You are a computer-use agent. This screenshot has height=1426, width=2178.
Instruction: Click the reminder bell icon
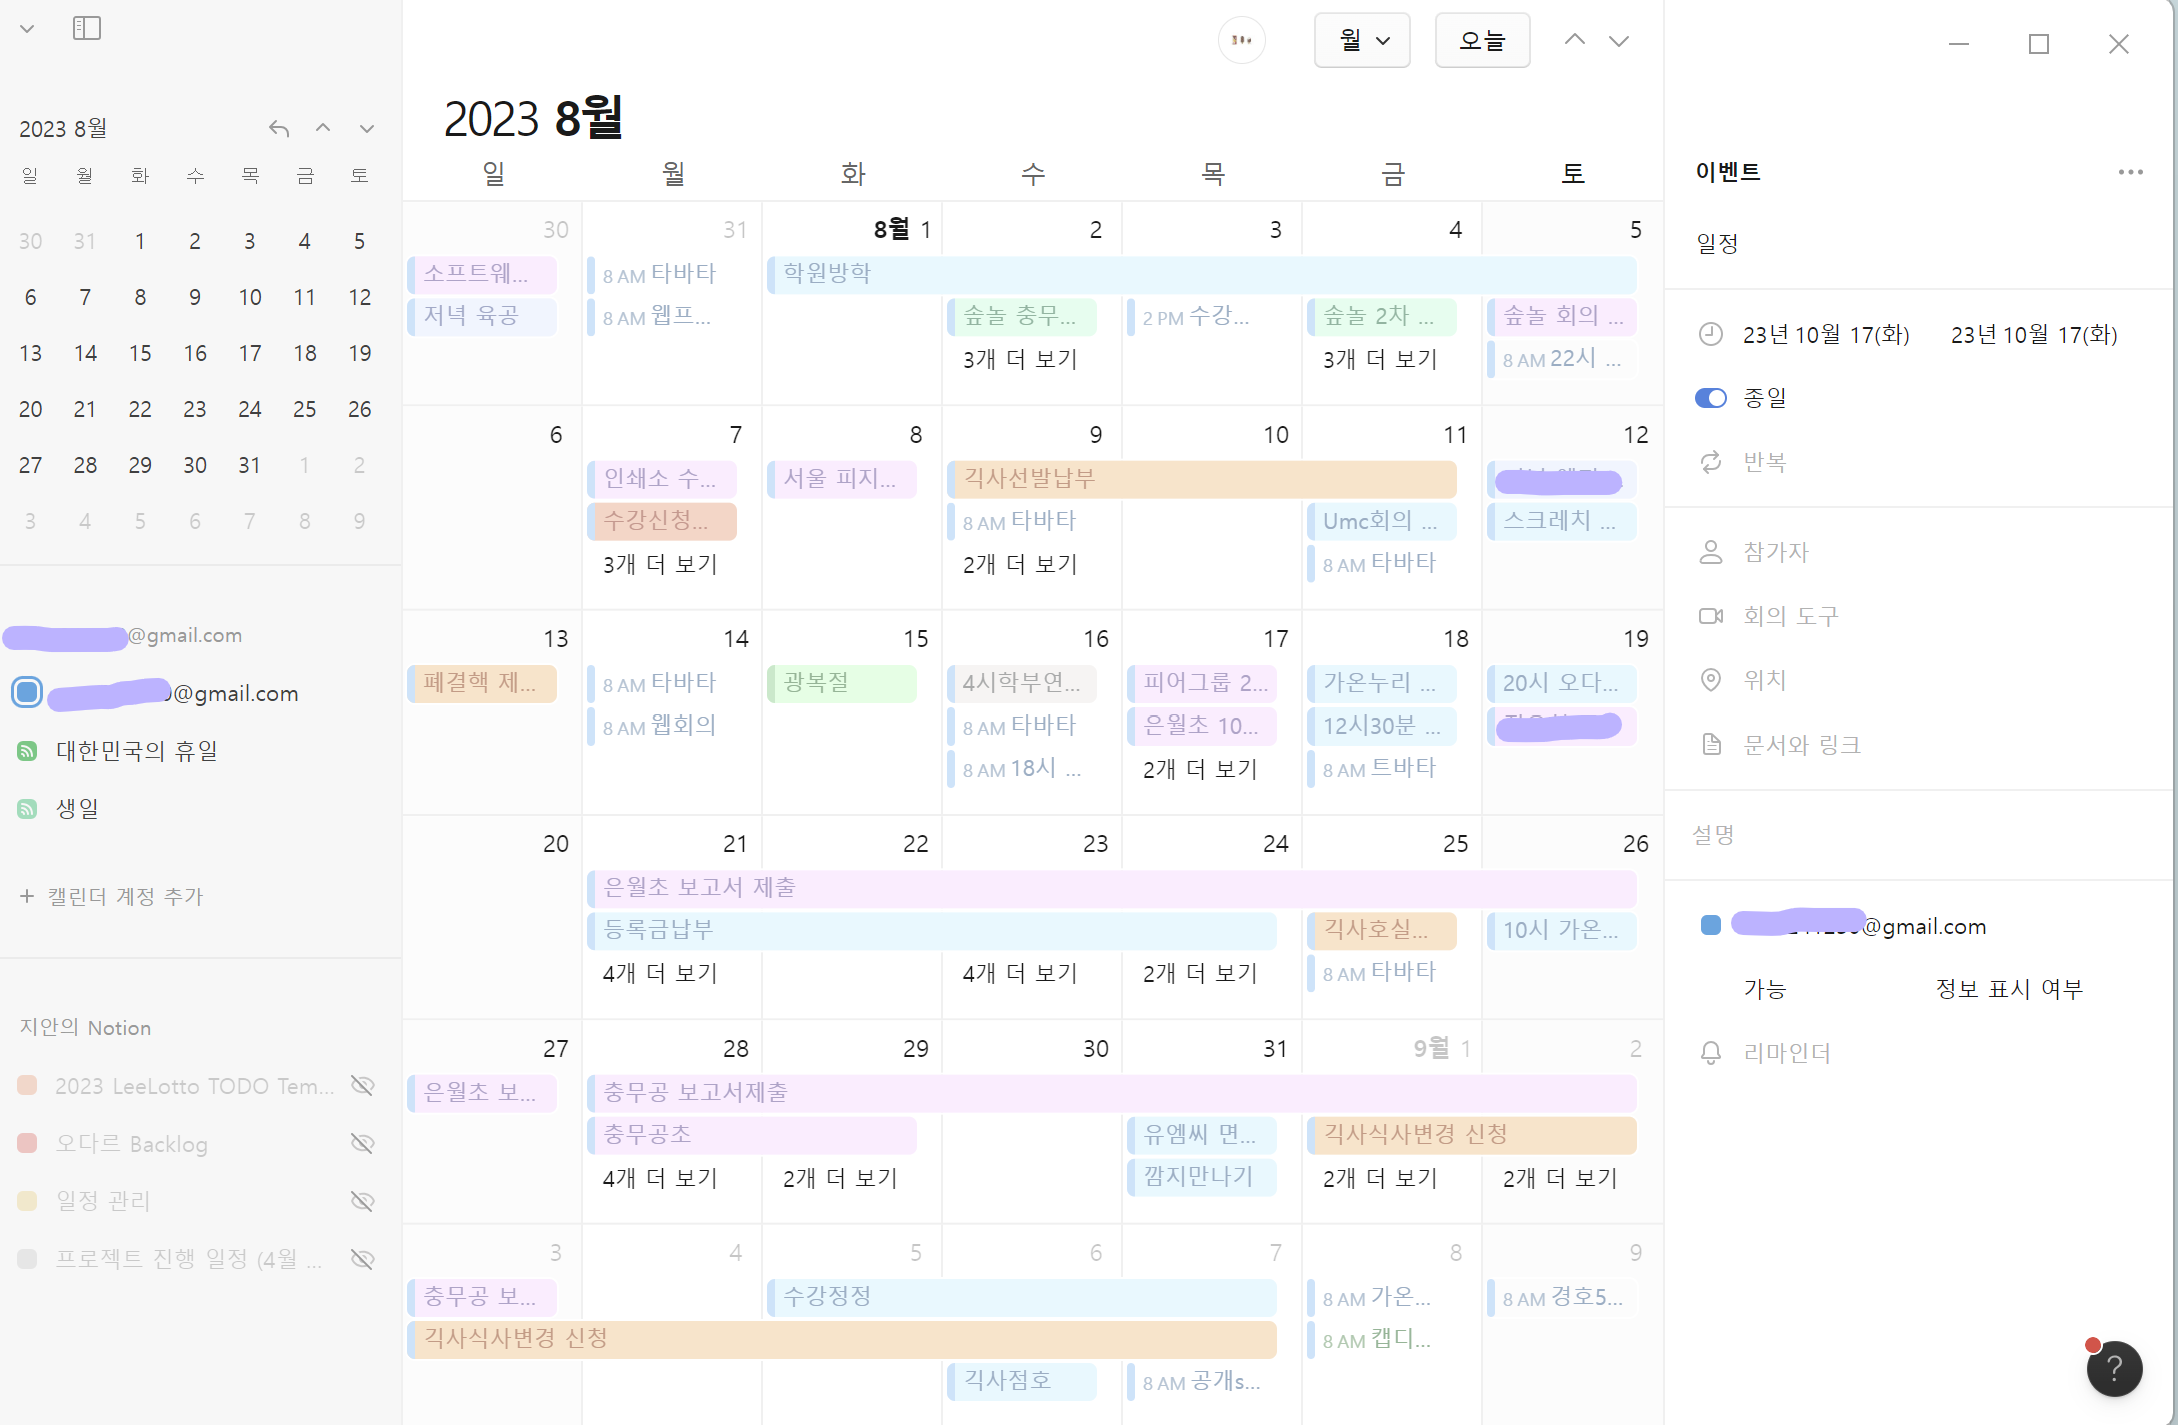click(1711, 1052)
